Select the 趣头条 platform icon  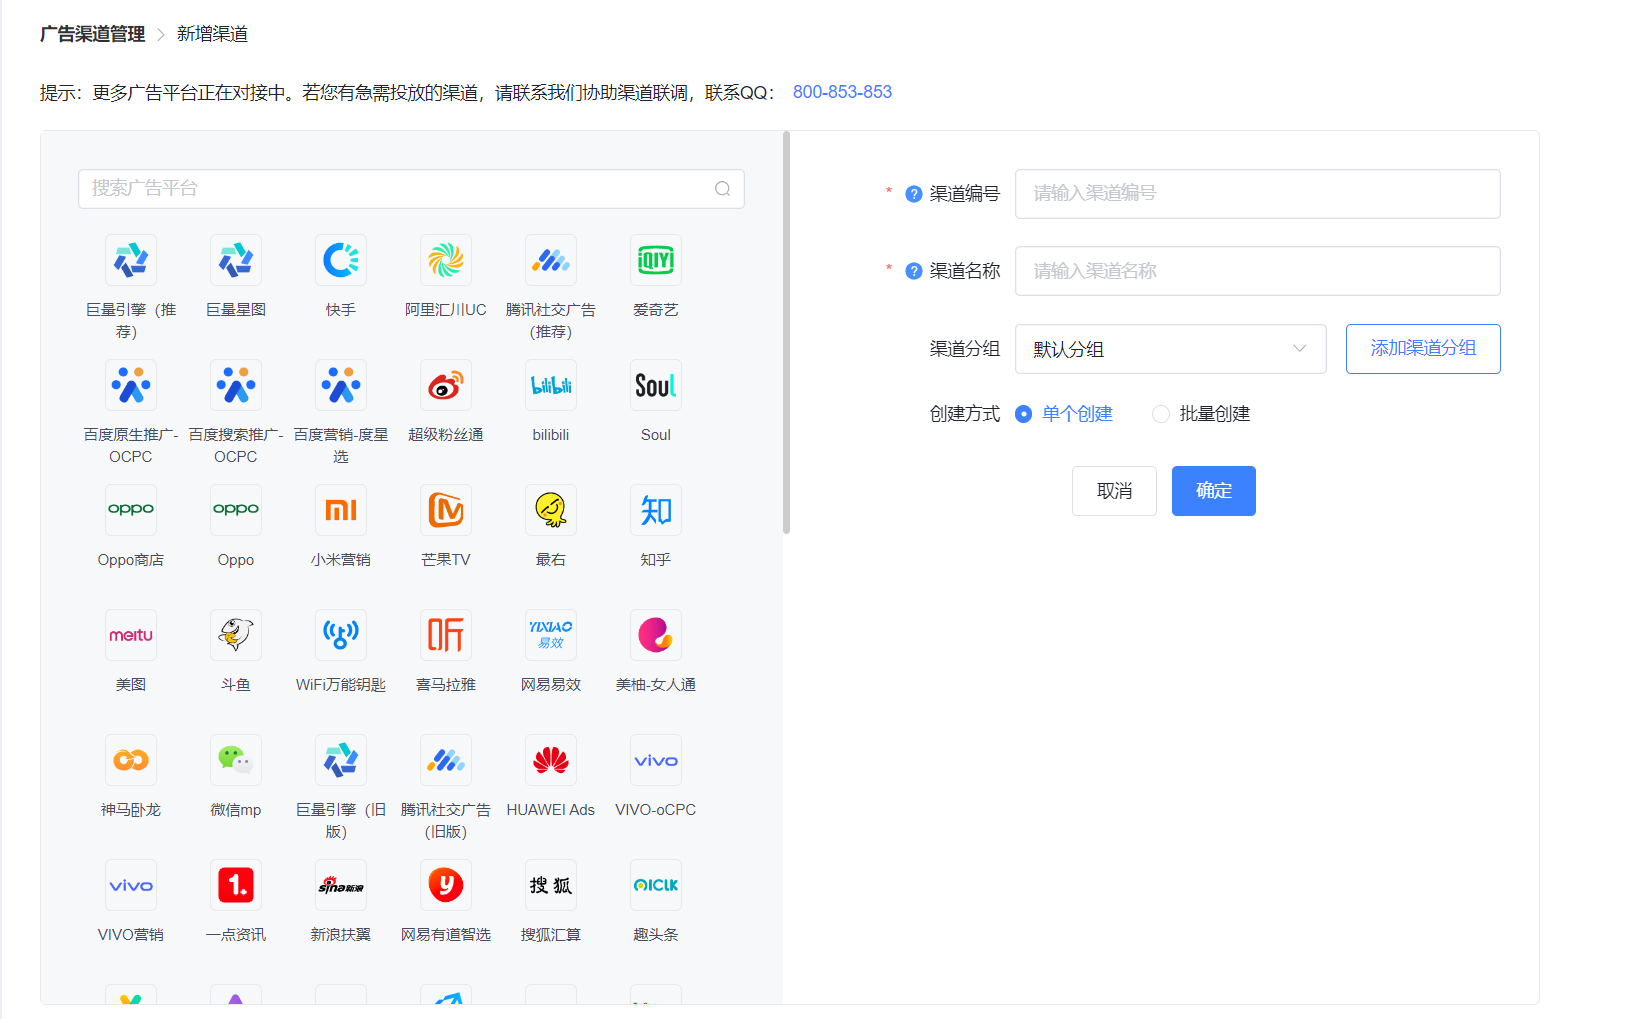point(656,885)
